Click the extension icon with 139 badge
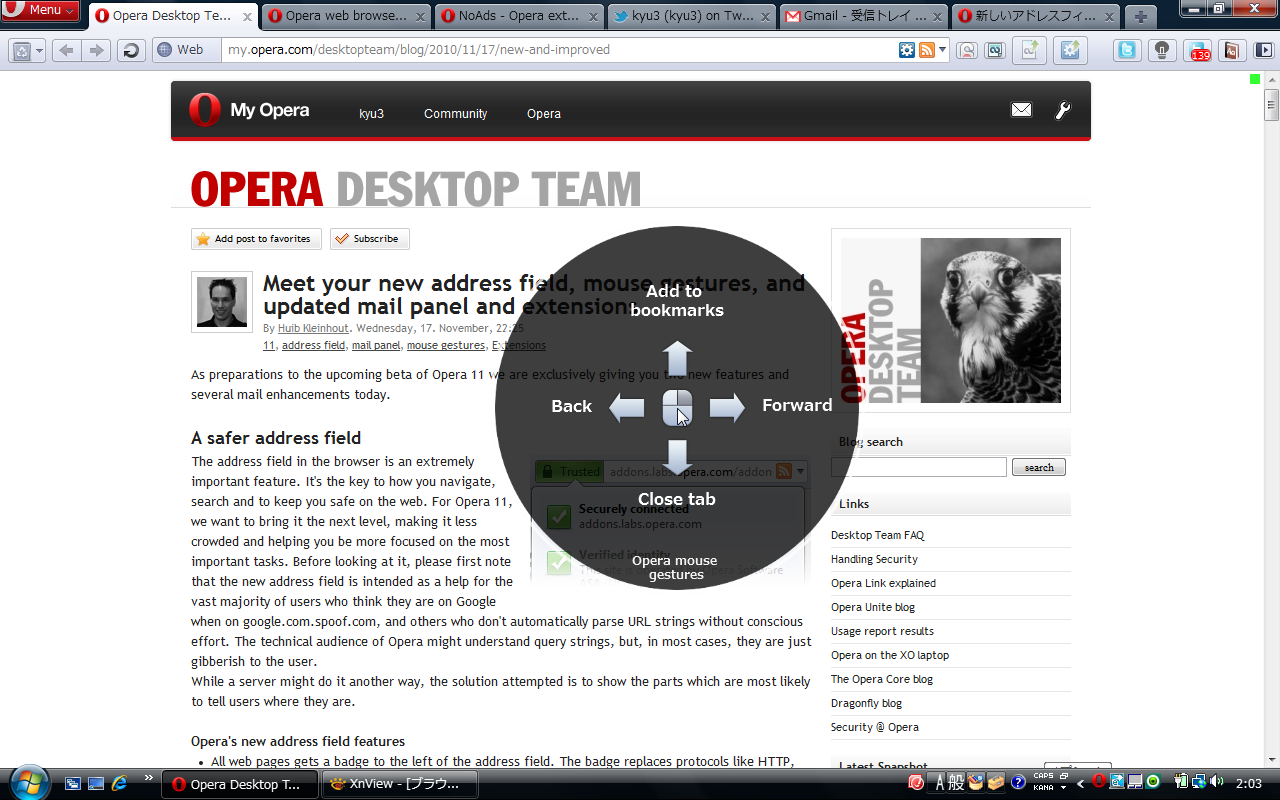Image resolution: width=1280 pixels, height=800 pixels. point(1197,50)
